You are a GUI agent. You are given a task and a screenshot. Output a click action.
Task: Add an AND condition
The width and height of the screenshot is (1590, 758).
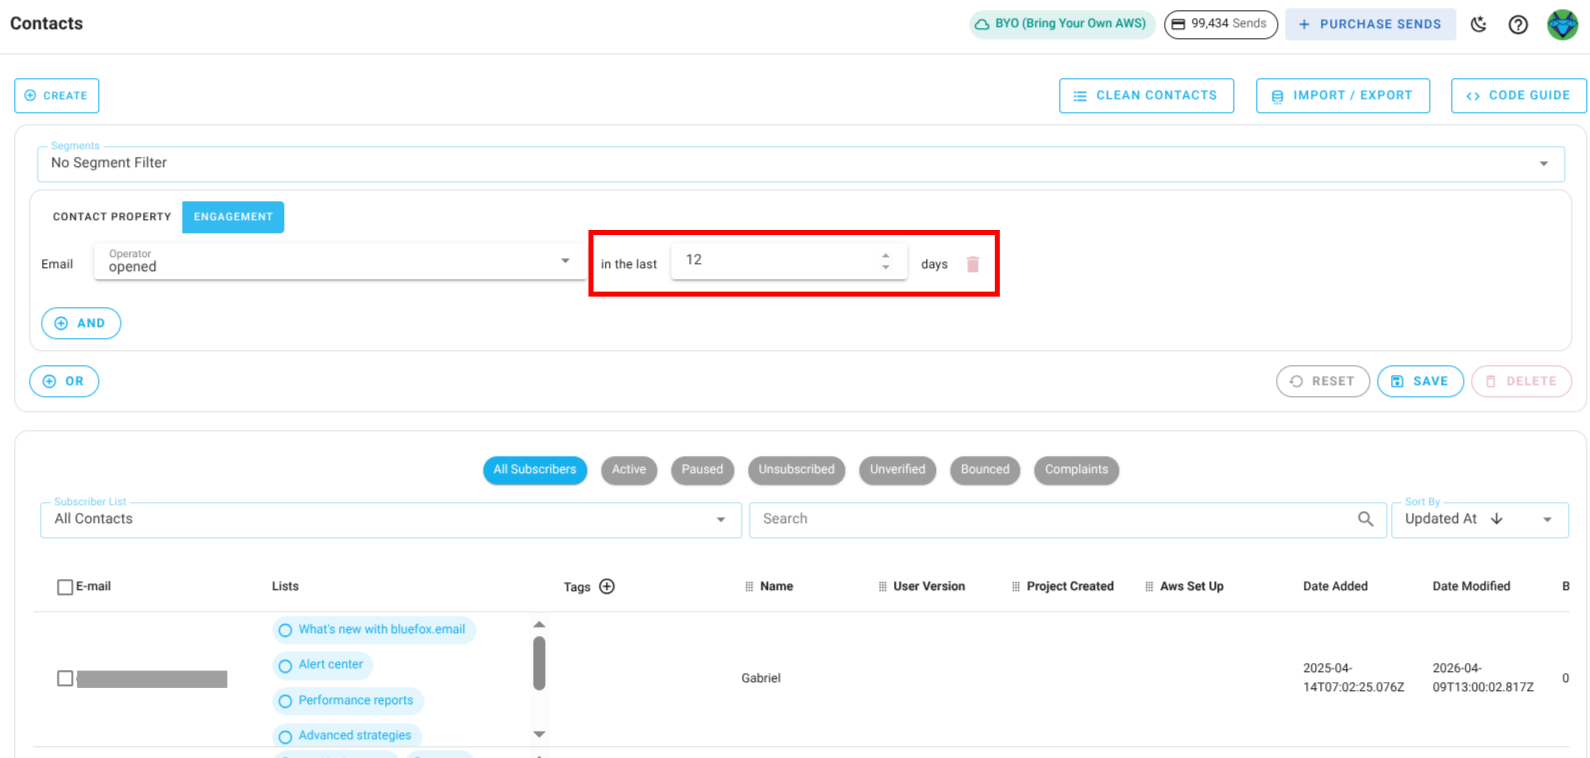(81, 324)
